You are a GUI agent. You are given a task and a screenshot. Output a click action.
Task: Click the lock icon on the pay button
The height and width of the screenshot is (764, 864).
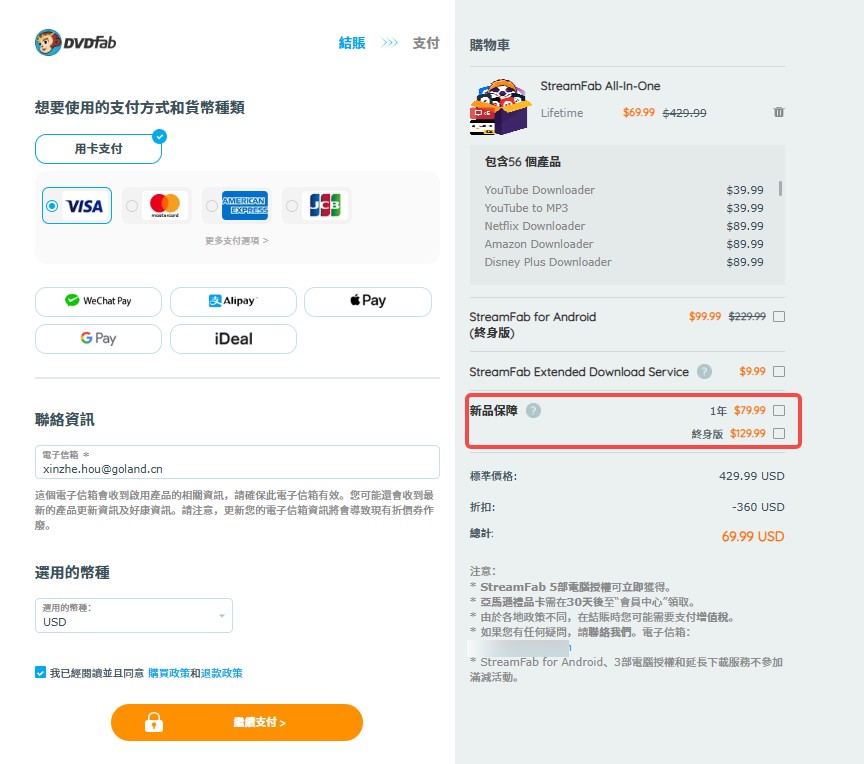coord(154,722)
